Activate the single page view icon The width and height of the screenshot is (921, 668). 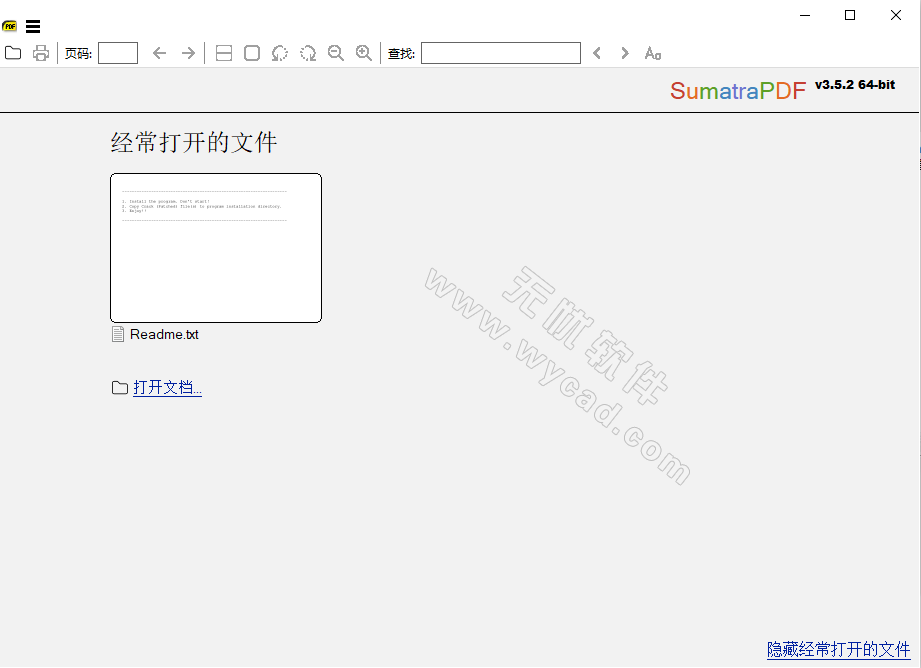252,53
